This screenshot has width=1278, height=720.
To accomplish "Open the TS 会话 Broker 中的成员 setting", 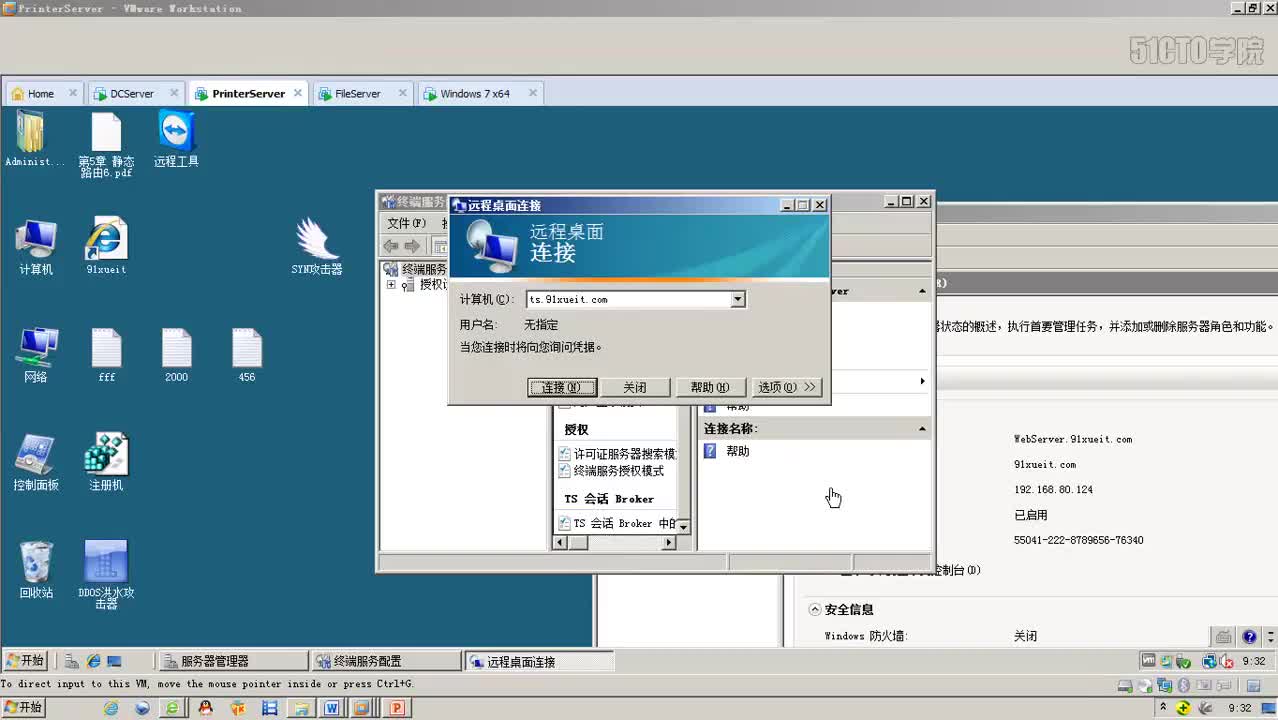I will (x=618, y=523).
